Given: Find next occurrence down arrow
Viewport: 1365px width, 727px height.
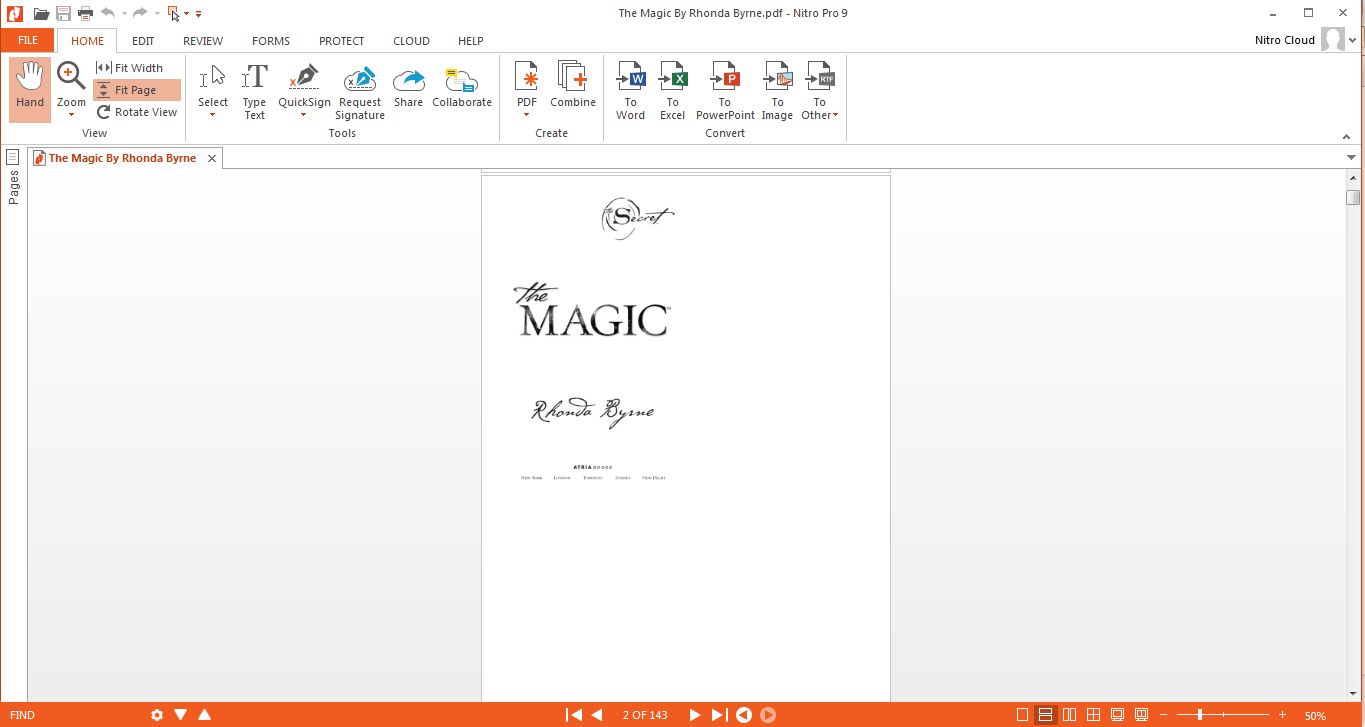Looking at the screenshot, I should tap(181, 715).
